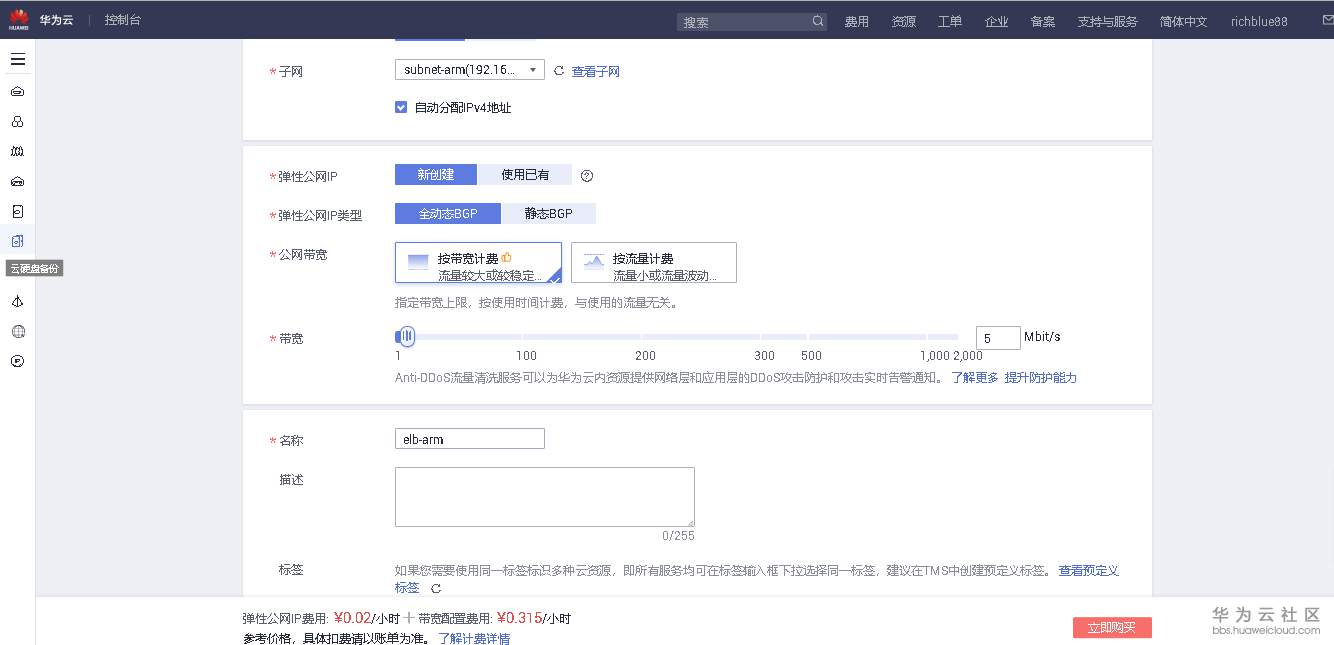The image size is (1334, 645).
Task: Open 企业 menu
Action: tap(997, 21)
